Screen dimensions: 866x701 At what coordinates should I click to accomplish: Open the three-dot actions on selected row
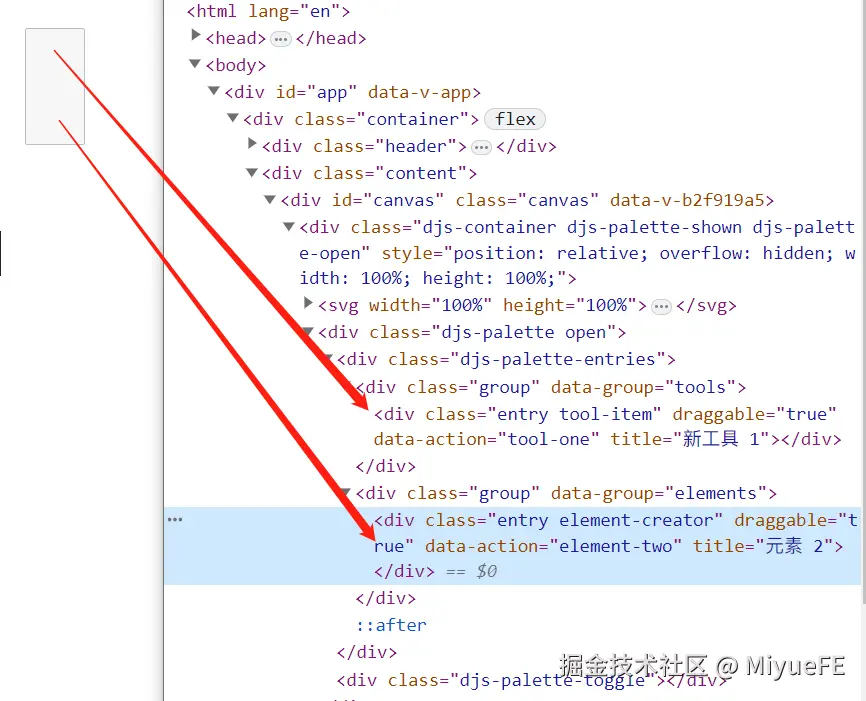tap(175, 519)
